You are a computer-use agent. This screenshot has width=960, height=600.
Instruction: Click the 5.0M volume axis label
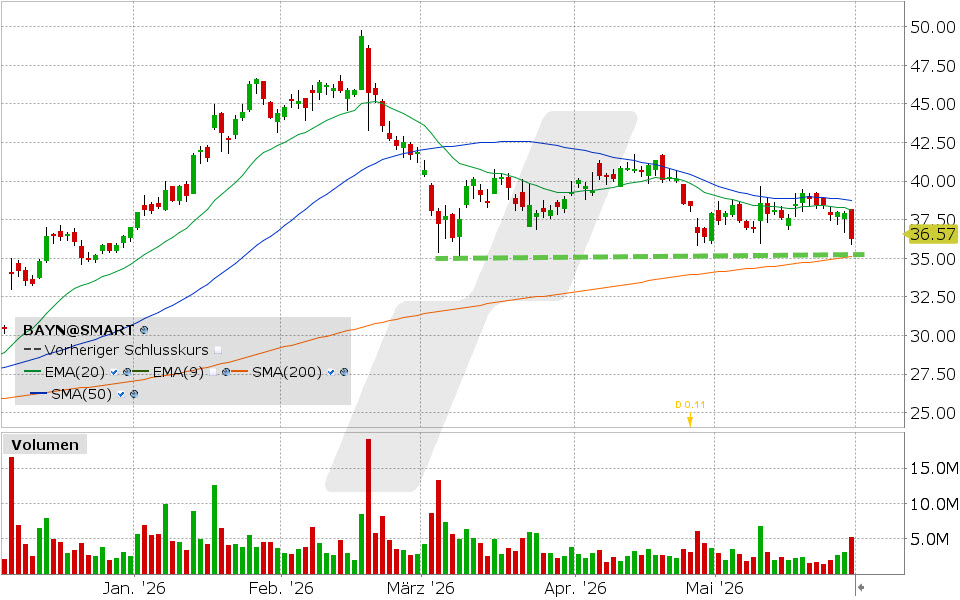[x=929, y=539]
